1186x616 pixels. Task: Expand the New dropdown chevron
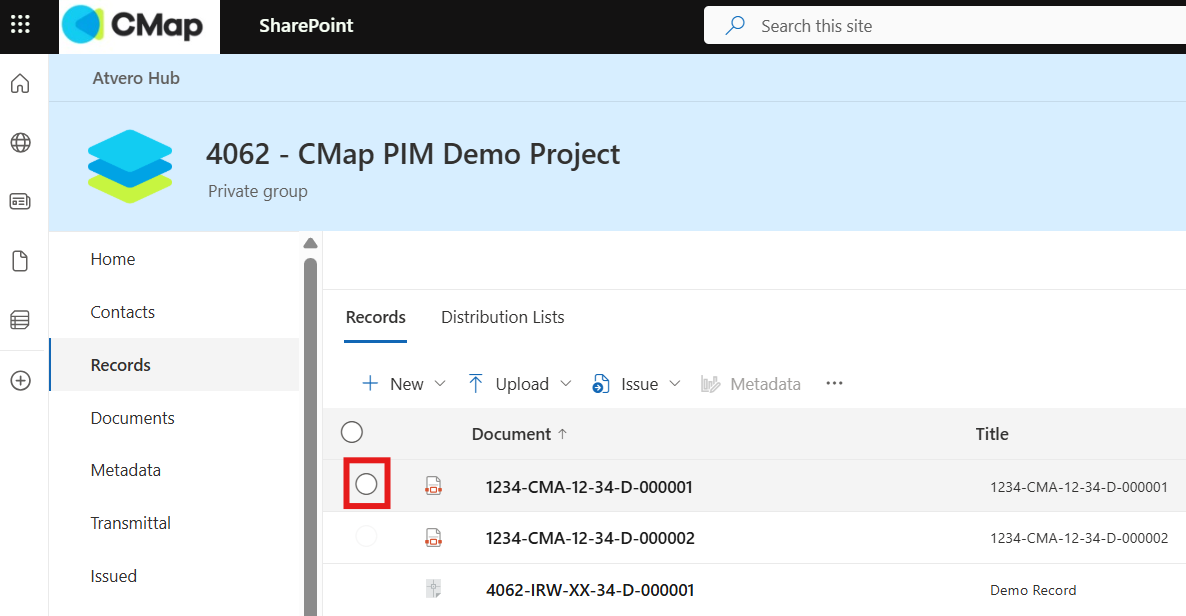[x=440, y=384]
